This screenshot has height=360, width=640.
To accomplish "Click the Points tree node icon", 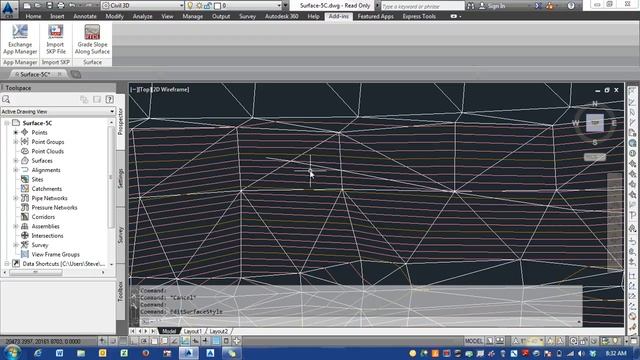I will click(24, 132).
